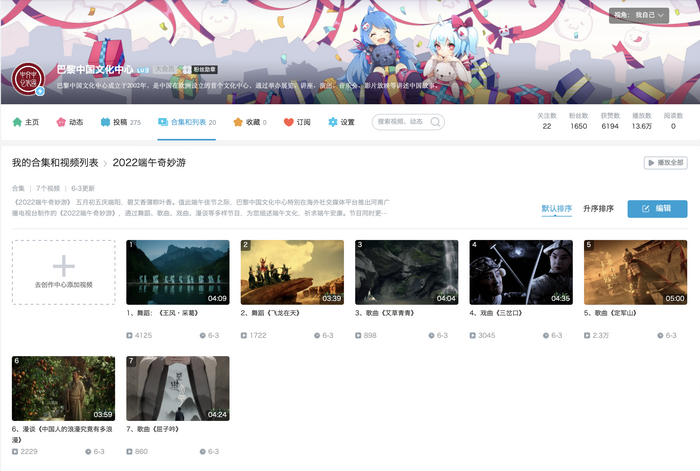The width and height of the screenshot is (700, 471).
Task: Click the blue 编辑 edit button
Action: click(657, 208)
